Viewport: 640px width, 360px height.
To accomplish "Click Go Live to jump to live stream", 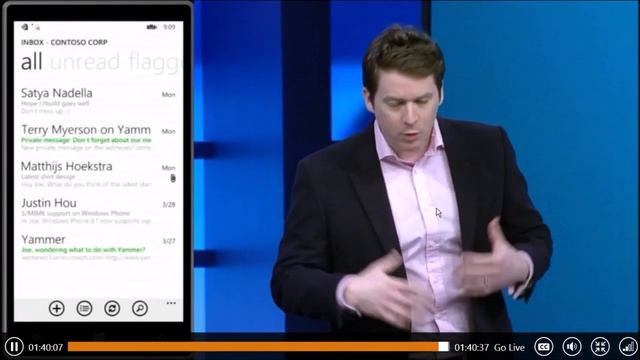I will [x=509, y=347].
